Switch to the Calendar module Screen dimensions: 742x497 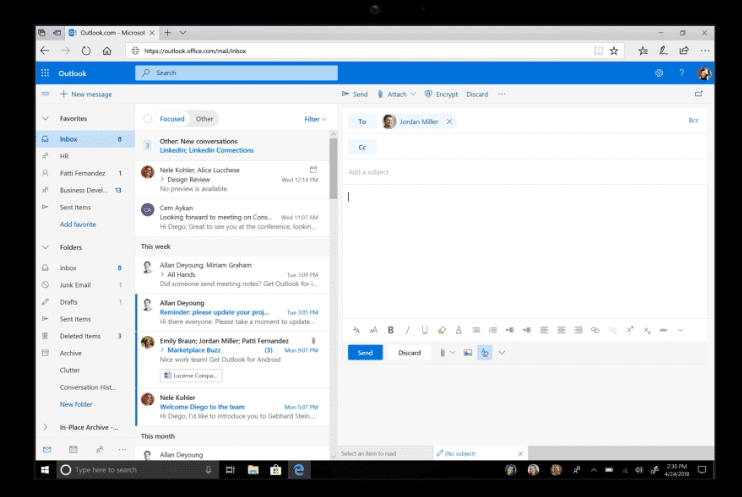[x=73, y=449]
